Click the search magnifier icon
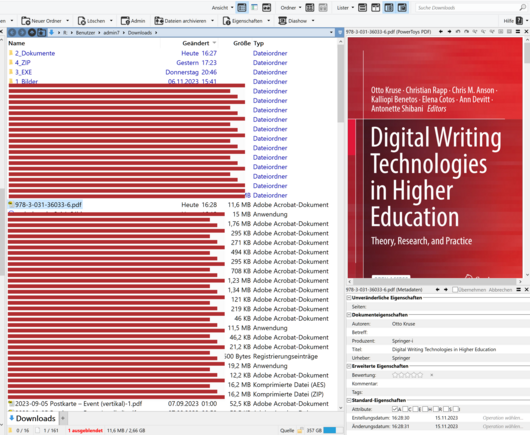The width and height of the screenshot is (530, 435). [x=522, y=7]
